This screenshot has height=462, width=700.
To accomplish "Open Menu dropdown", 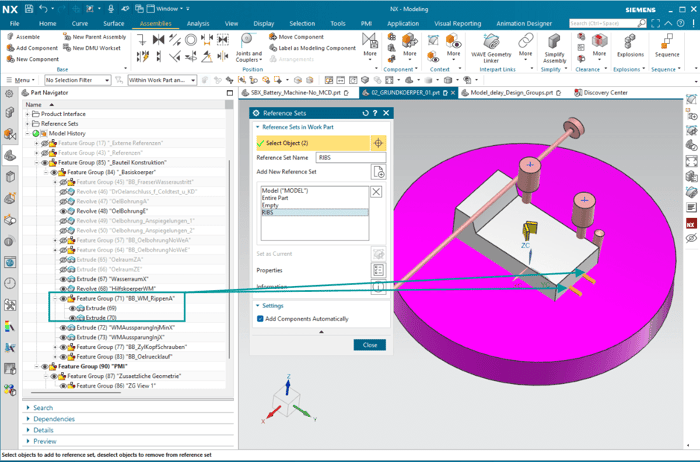I will [21, 80].
